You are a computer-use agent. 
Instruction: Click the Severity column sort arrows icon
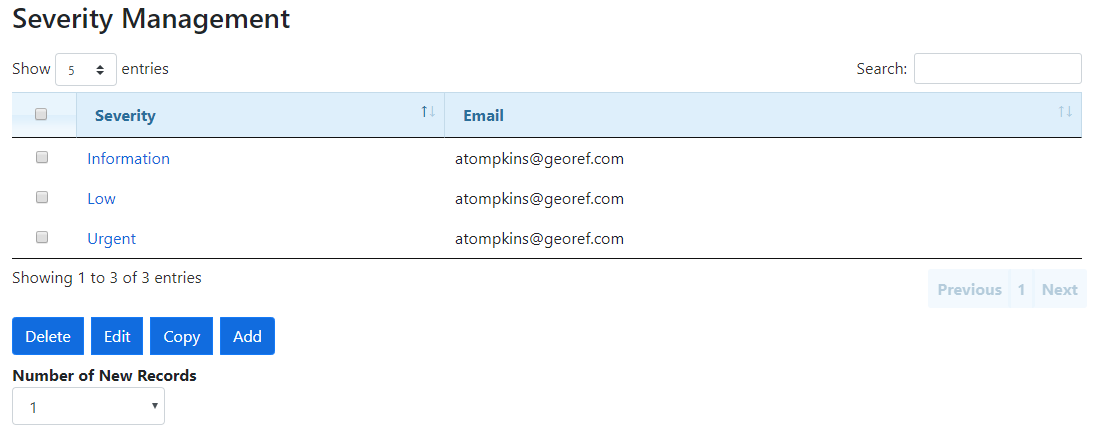(x=428, y=111)
